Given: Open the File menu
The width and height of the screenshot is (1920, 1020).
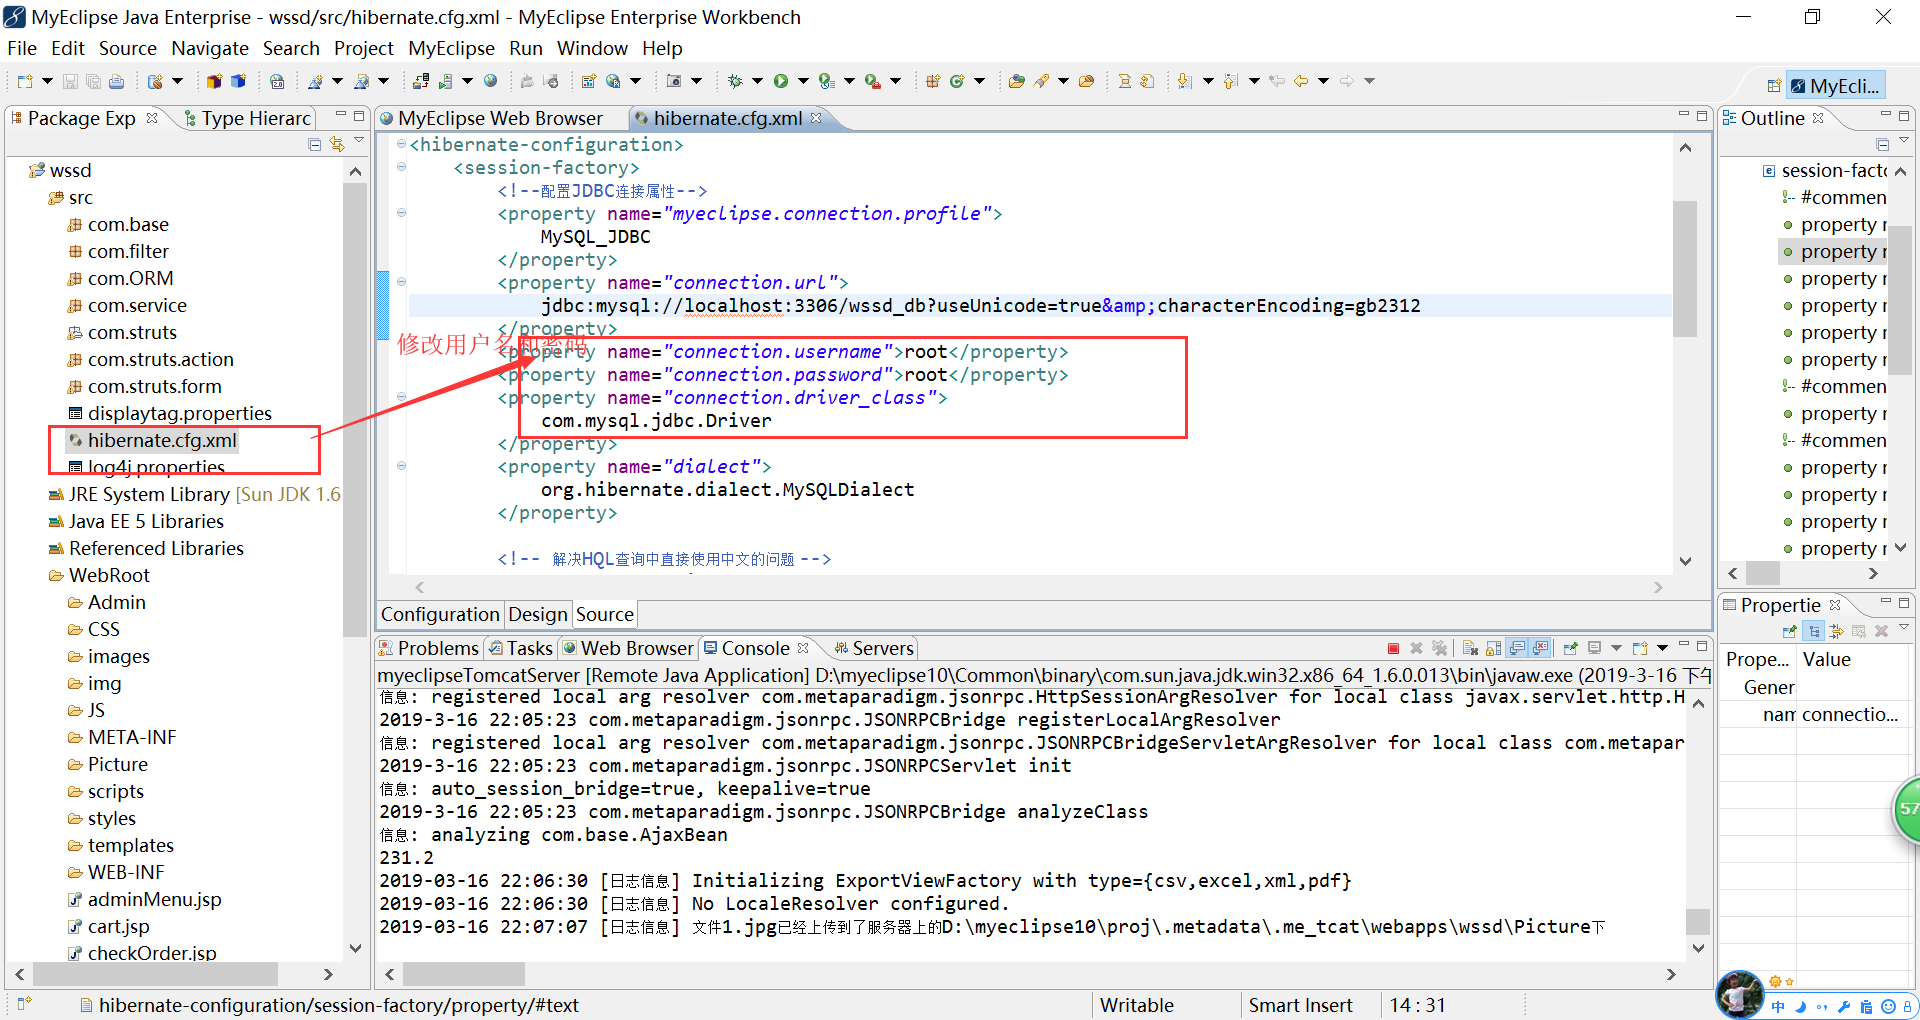Looking at the screenshot, I should [21, 48].
